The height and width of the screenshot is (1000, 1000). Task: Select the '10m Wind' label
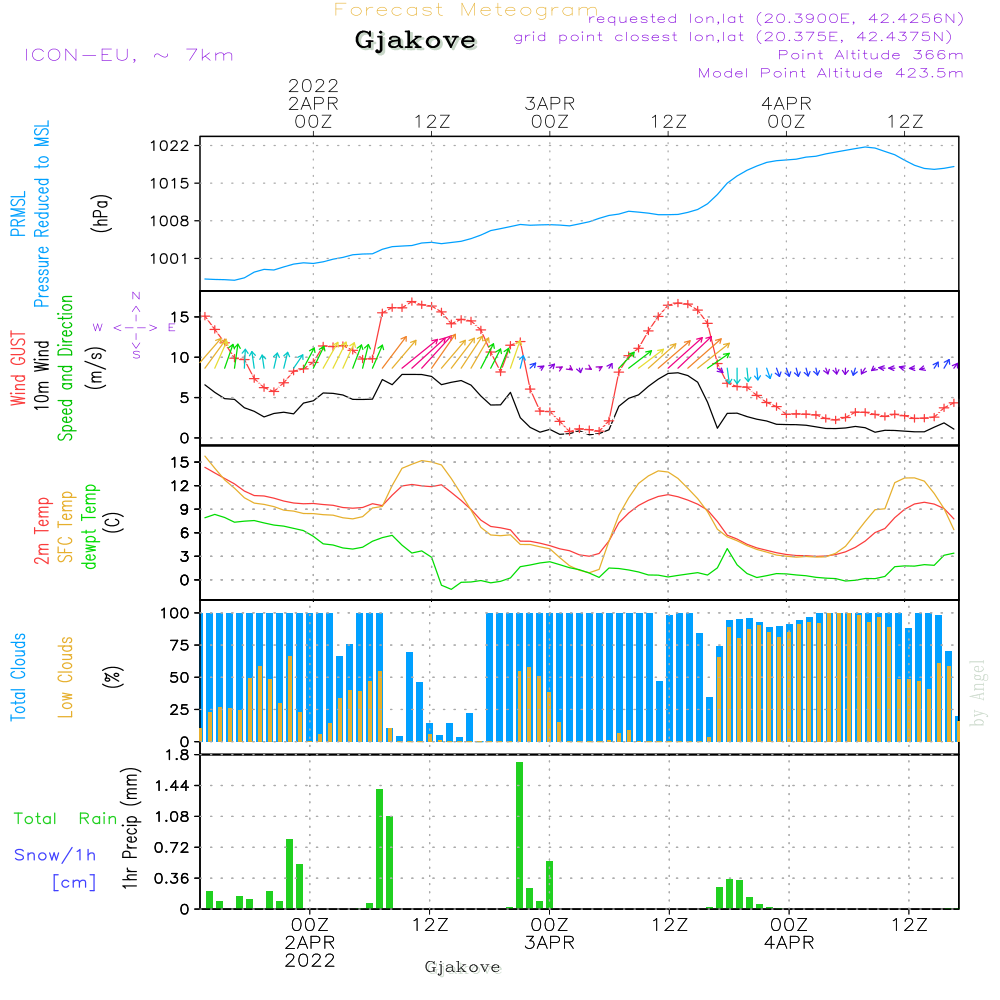point(41,375)
